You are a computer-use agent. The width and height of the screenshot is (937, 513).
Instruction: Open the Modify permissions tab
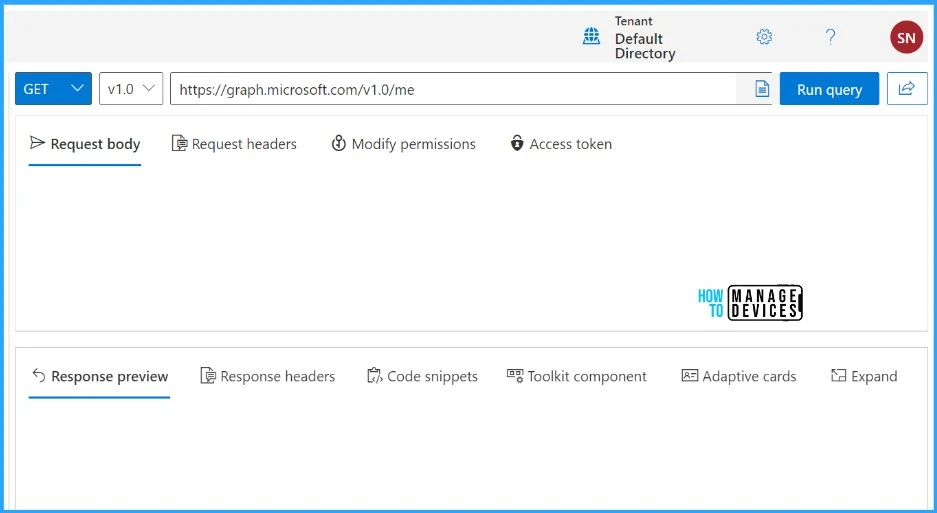pyautogui.click(x=403, y=144)
